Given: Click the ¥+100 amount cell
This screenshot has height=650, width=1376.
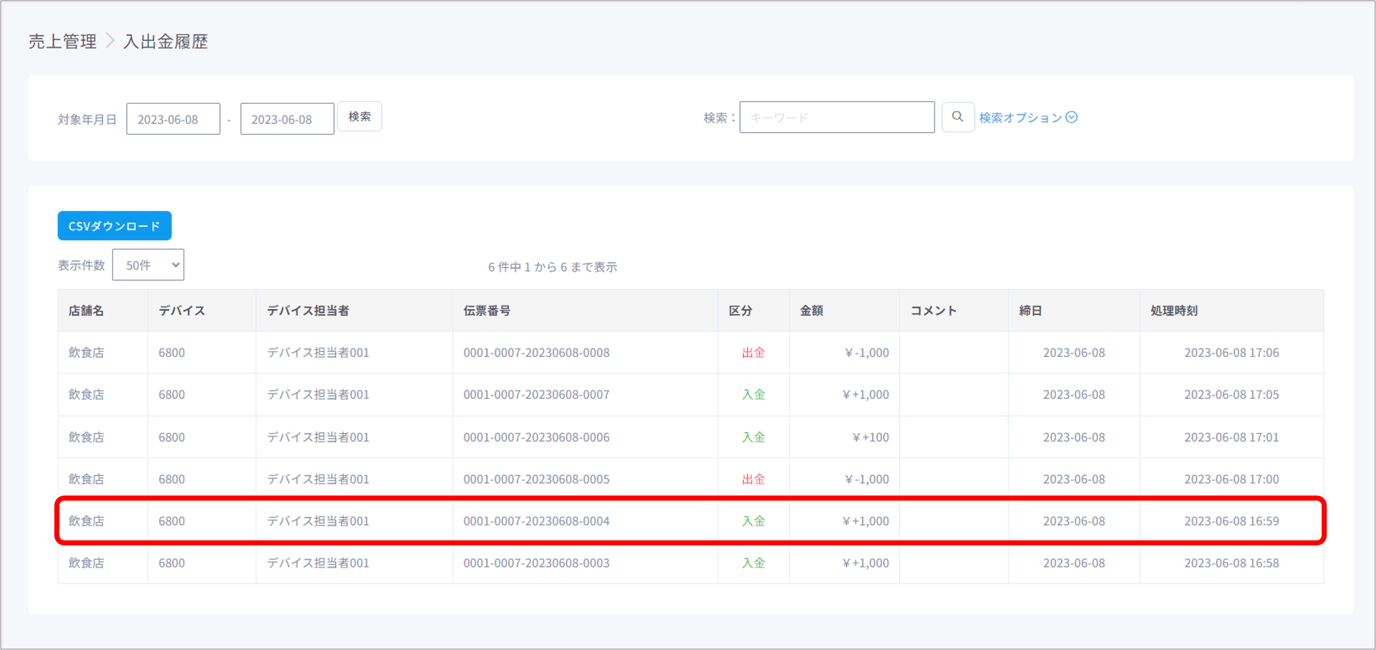Looking at the screenshot, I should (x=869, y=437).
